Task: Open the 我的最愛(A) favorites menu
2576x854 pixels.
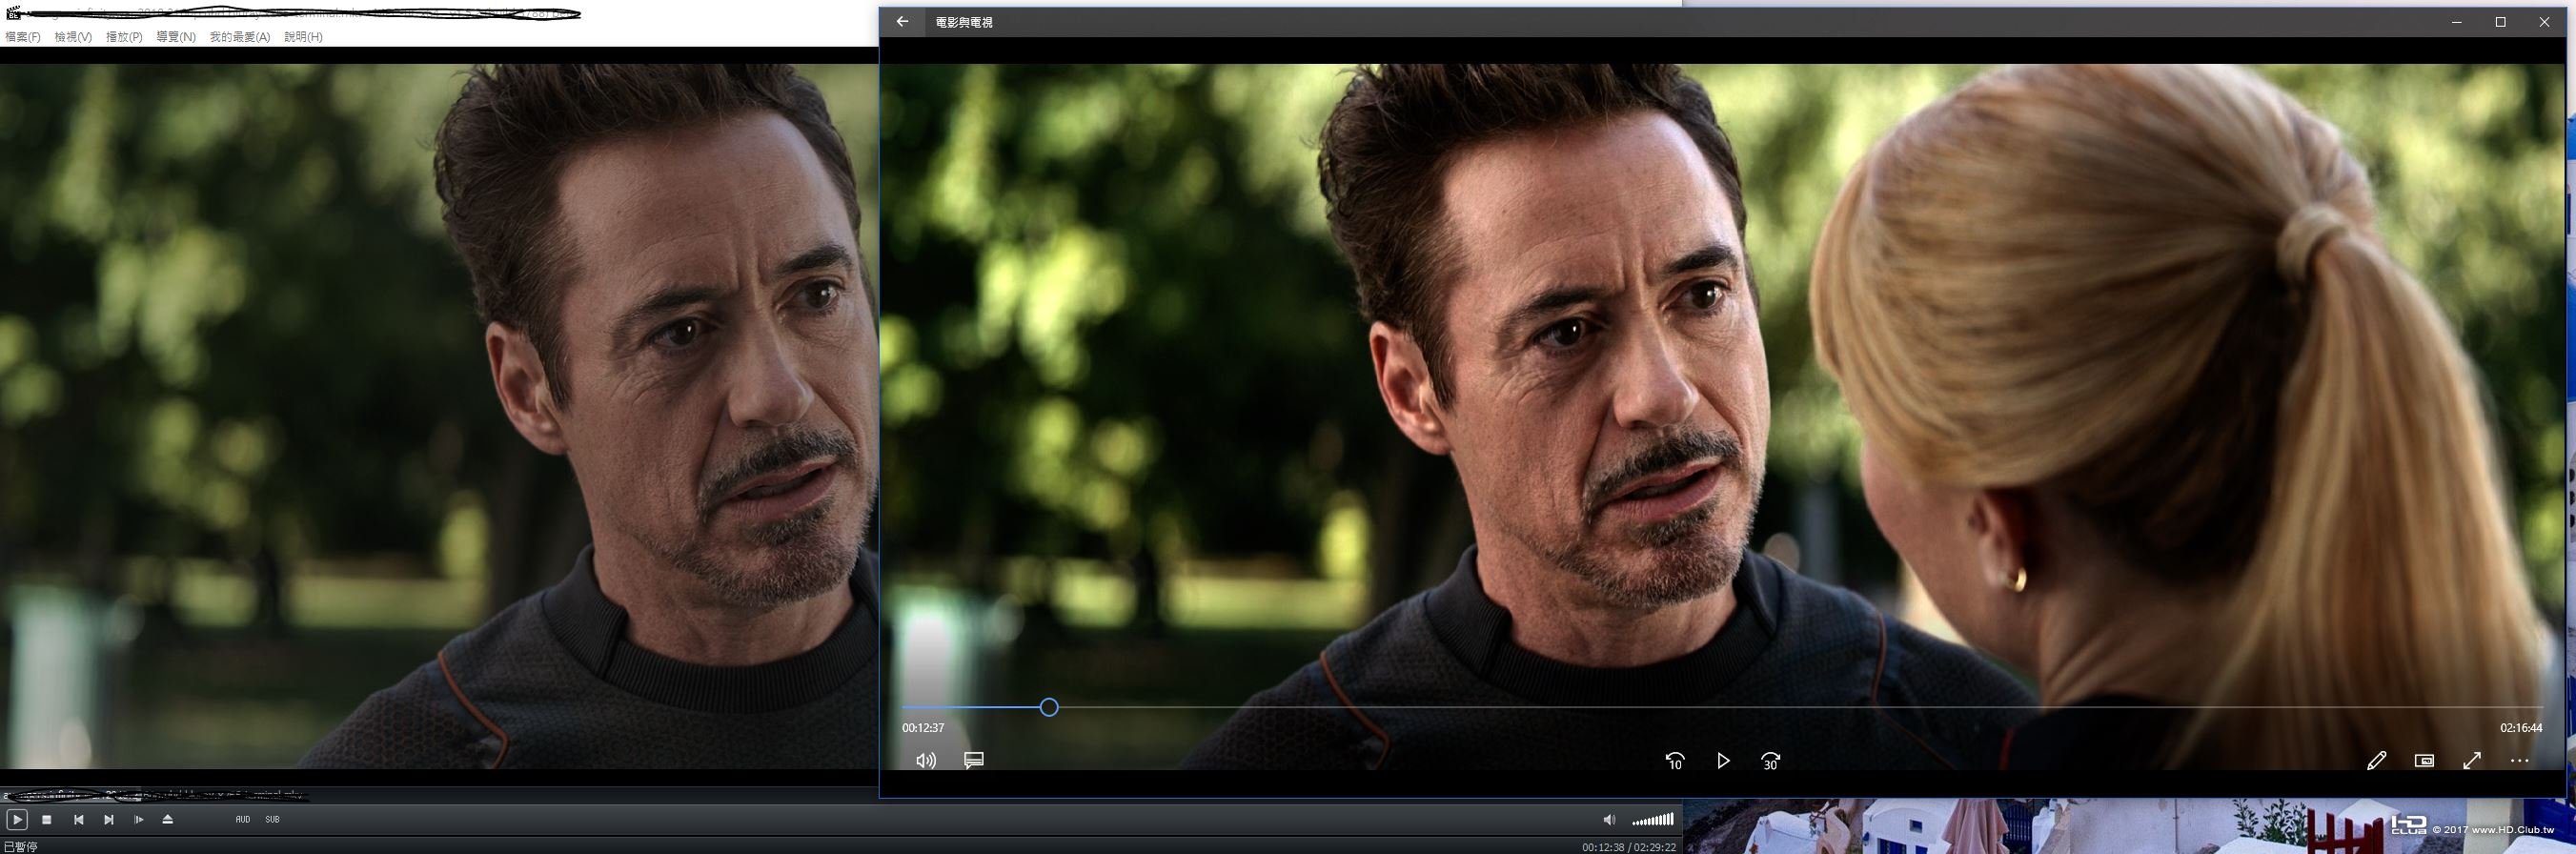Action: click(239, 37)
